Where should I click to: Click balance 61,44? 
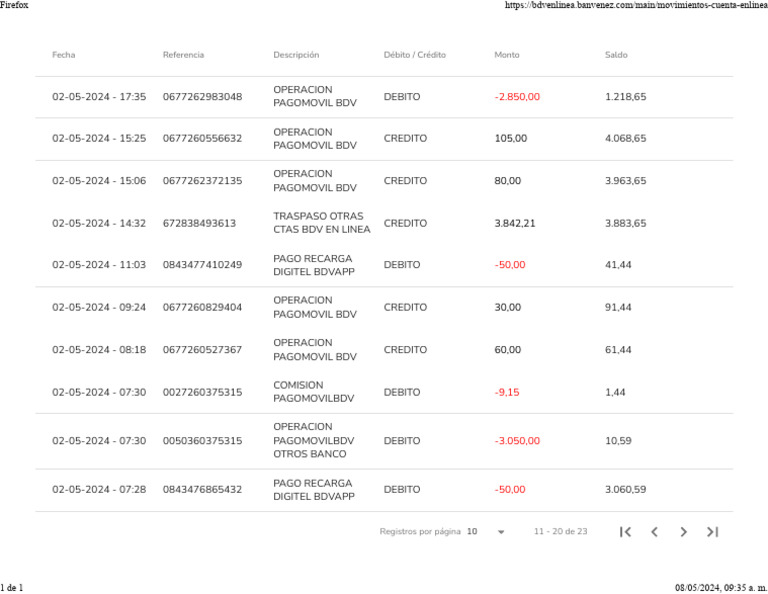pyautogui.click(x=618, y=350)
